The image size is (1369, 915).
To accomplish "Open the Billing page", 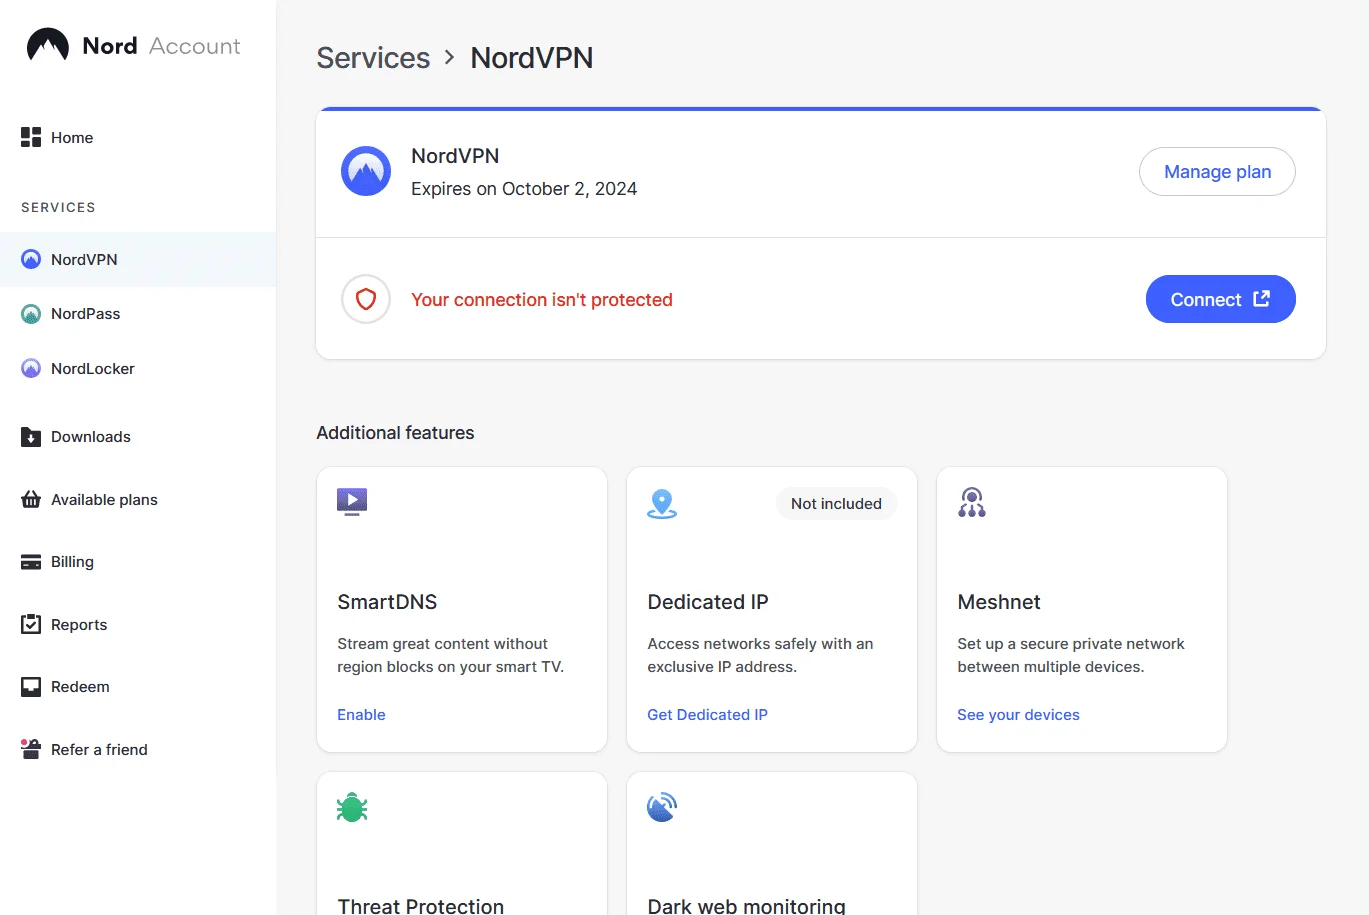I will pos(138,562).
